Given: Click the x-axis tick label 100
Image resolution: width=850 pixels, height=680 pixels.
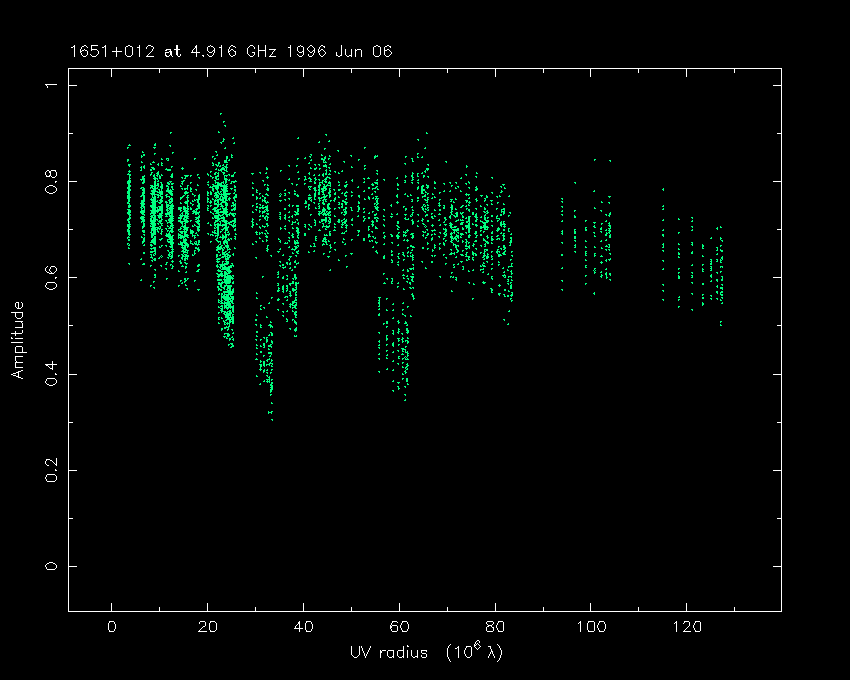Looking at the screenshot, I should click(x=591, y=627).
